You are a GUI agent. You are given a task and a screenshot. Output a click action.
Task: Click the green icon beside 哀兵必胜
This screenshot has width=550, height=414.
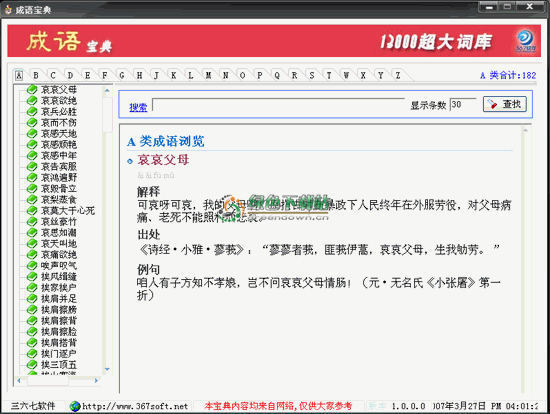(x=32, y=112)
